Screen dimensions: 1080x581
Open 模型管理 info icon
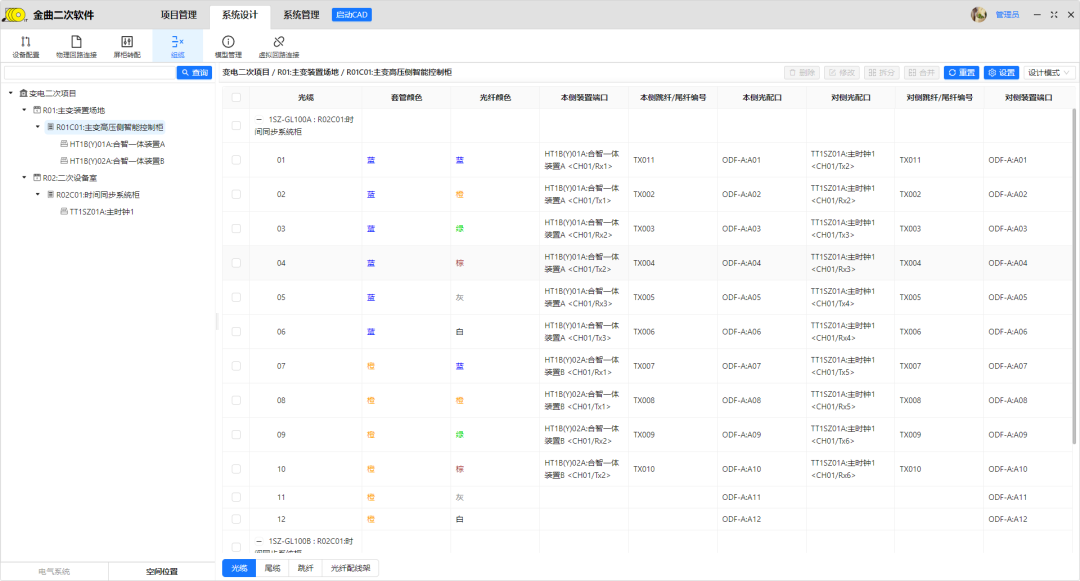(x=228, y=42)
